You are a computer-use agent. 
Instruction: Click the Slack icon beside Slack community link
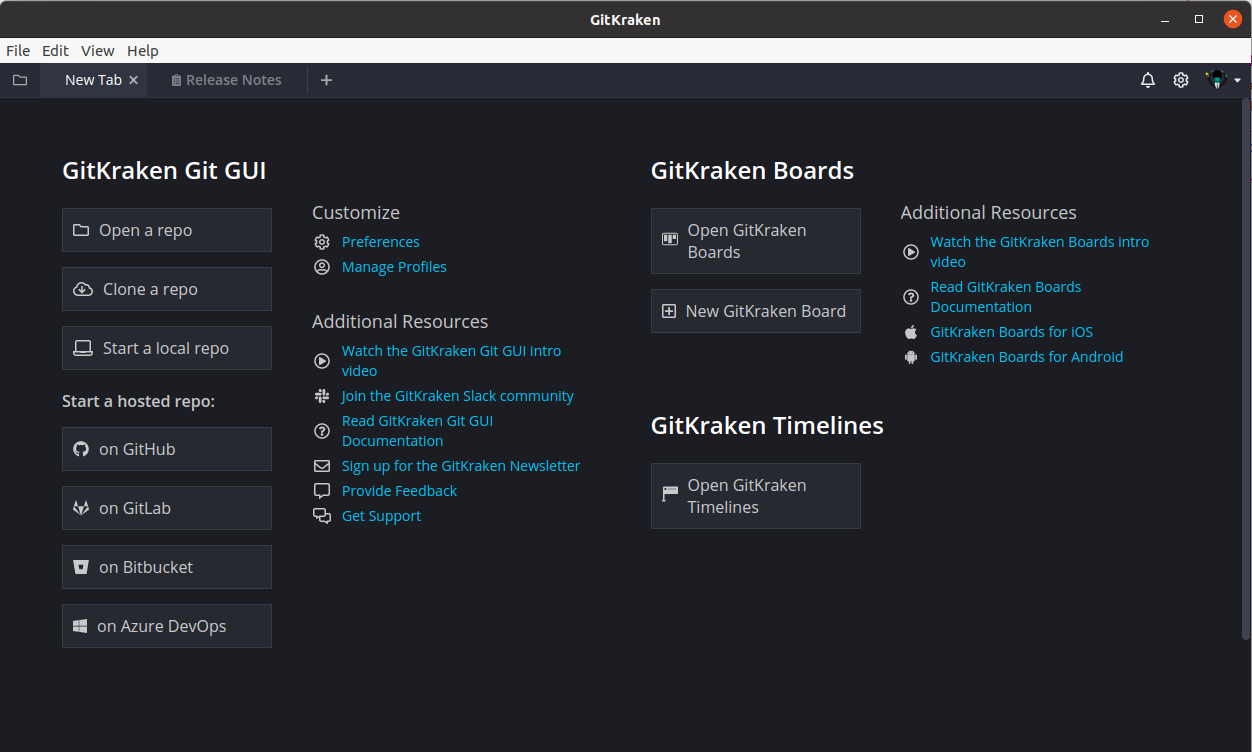322,396
